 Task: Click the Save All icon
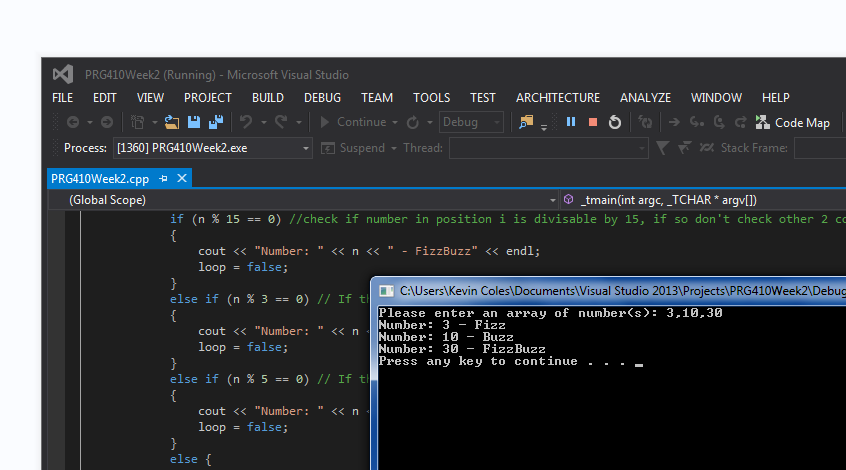(x=216, y=122)
